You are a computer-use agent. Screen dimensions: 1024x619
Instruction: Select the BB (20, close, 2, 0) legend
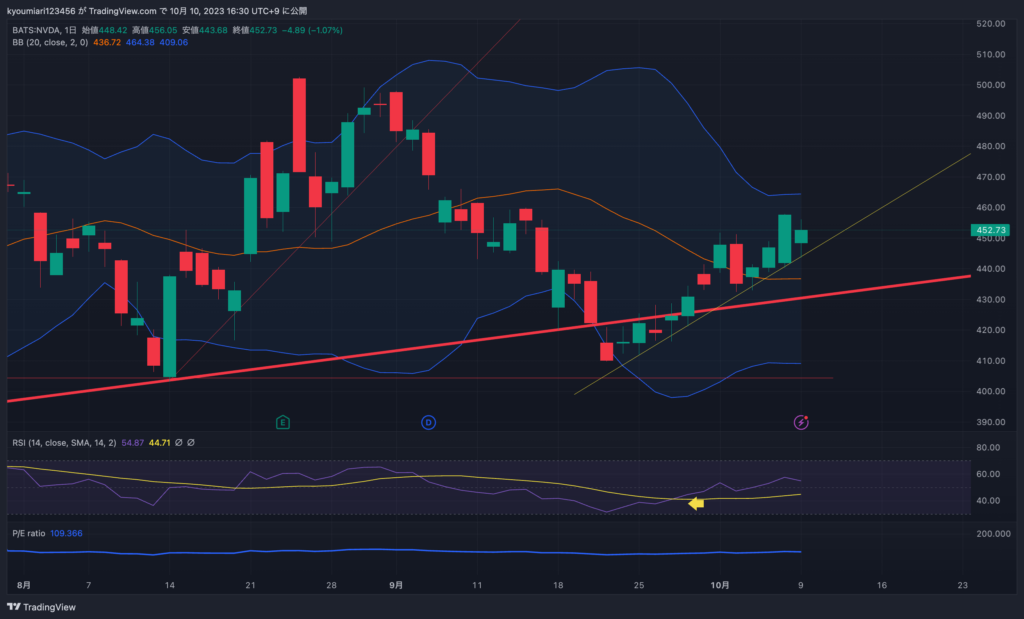[x=50, y=42]
